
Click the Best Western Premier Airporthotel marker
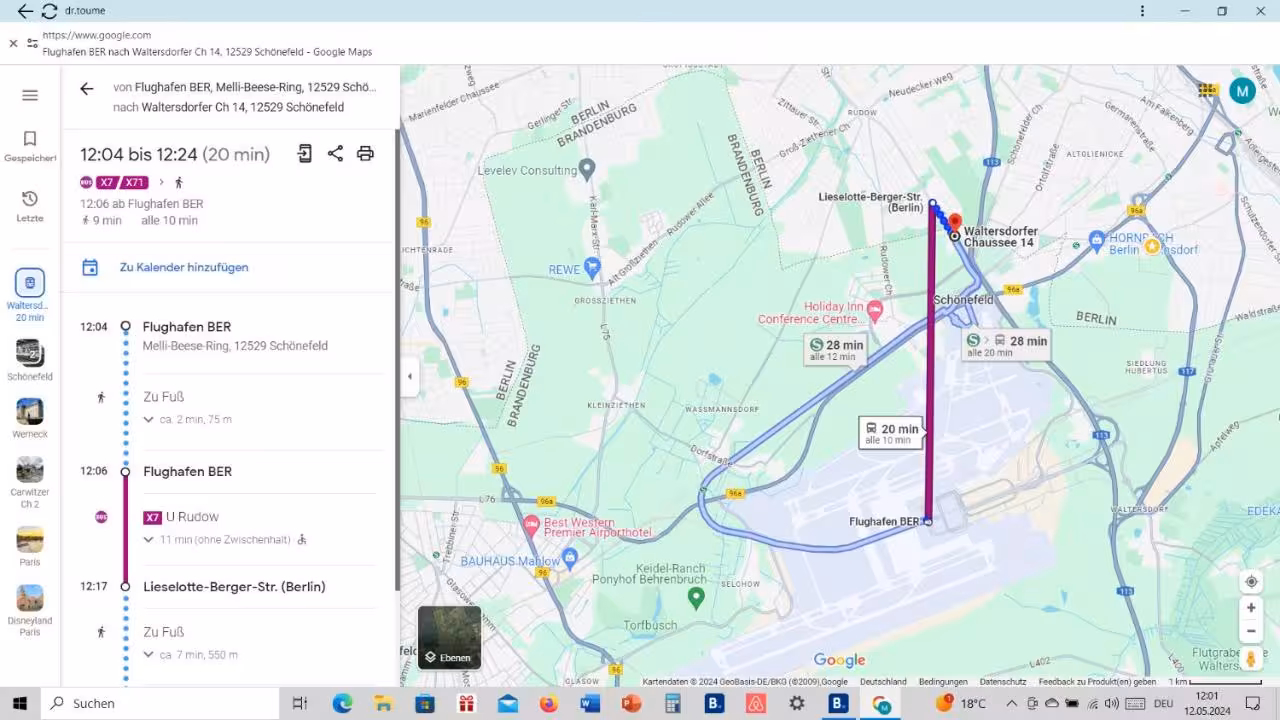532,524
